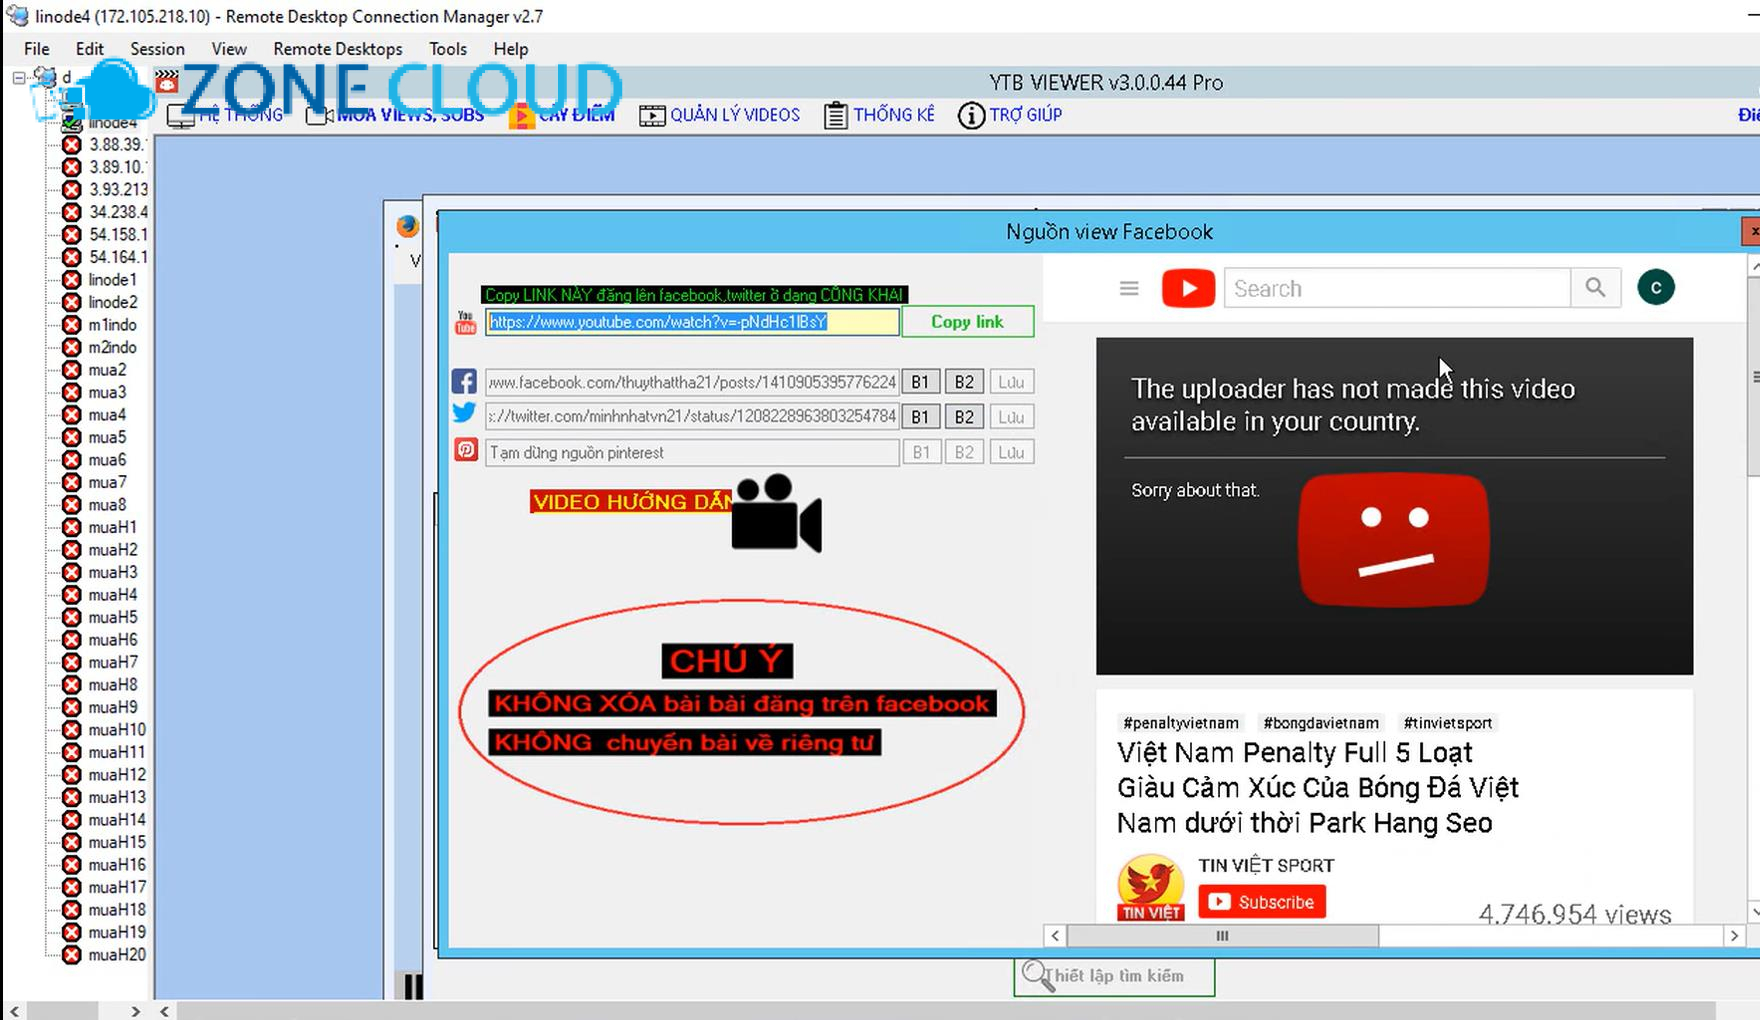
Task: Open the YouTube hamburger menu
Action: click(x=1128, y=288)
